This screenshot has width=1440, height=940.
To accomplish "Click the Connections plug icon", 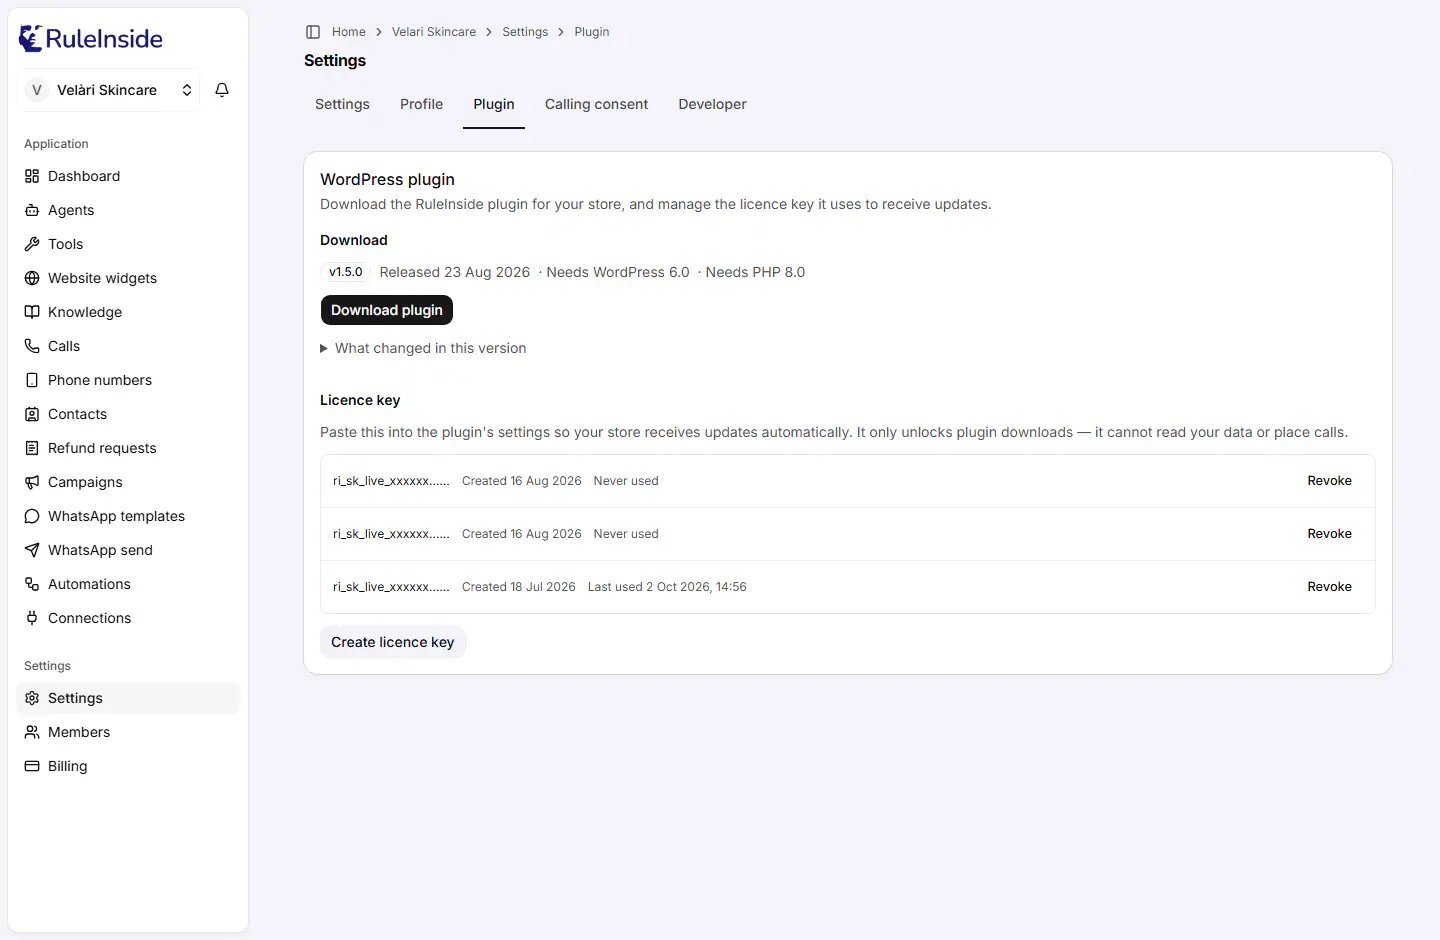I will [x=32, y=618].
